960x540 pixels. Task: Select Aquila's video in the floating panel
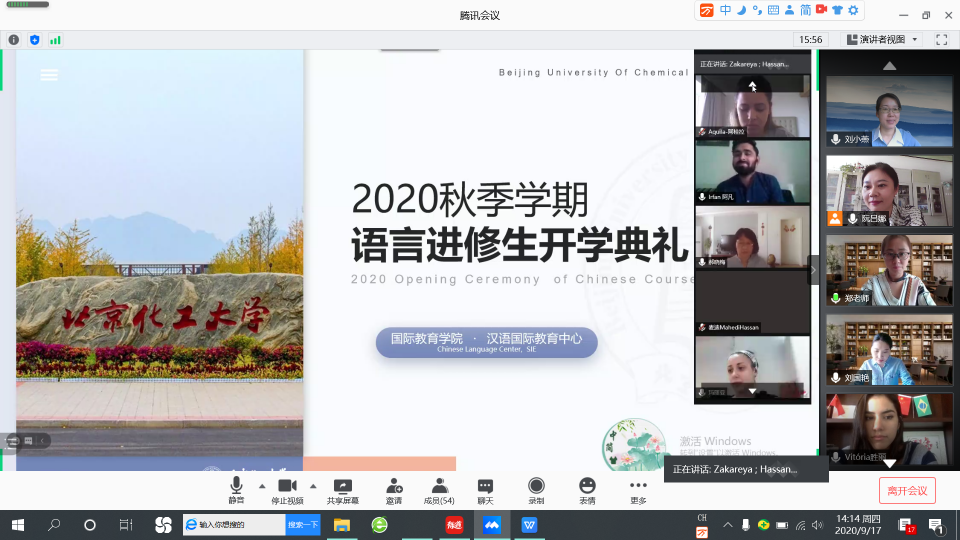click(752, 106)
